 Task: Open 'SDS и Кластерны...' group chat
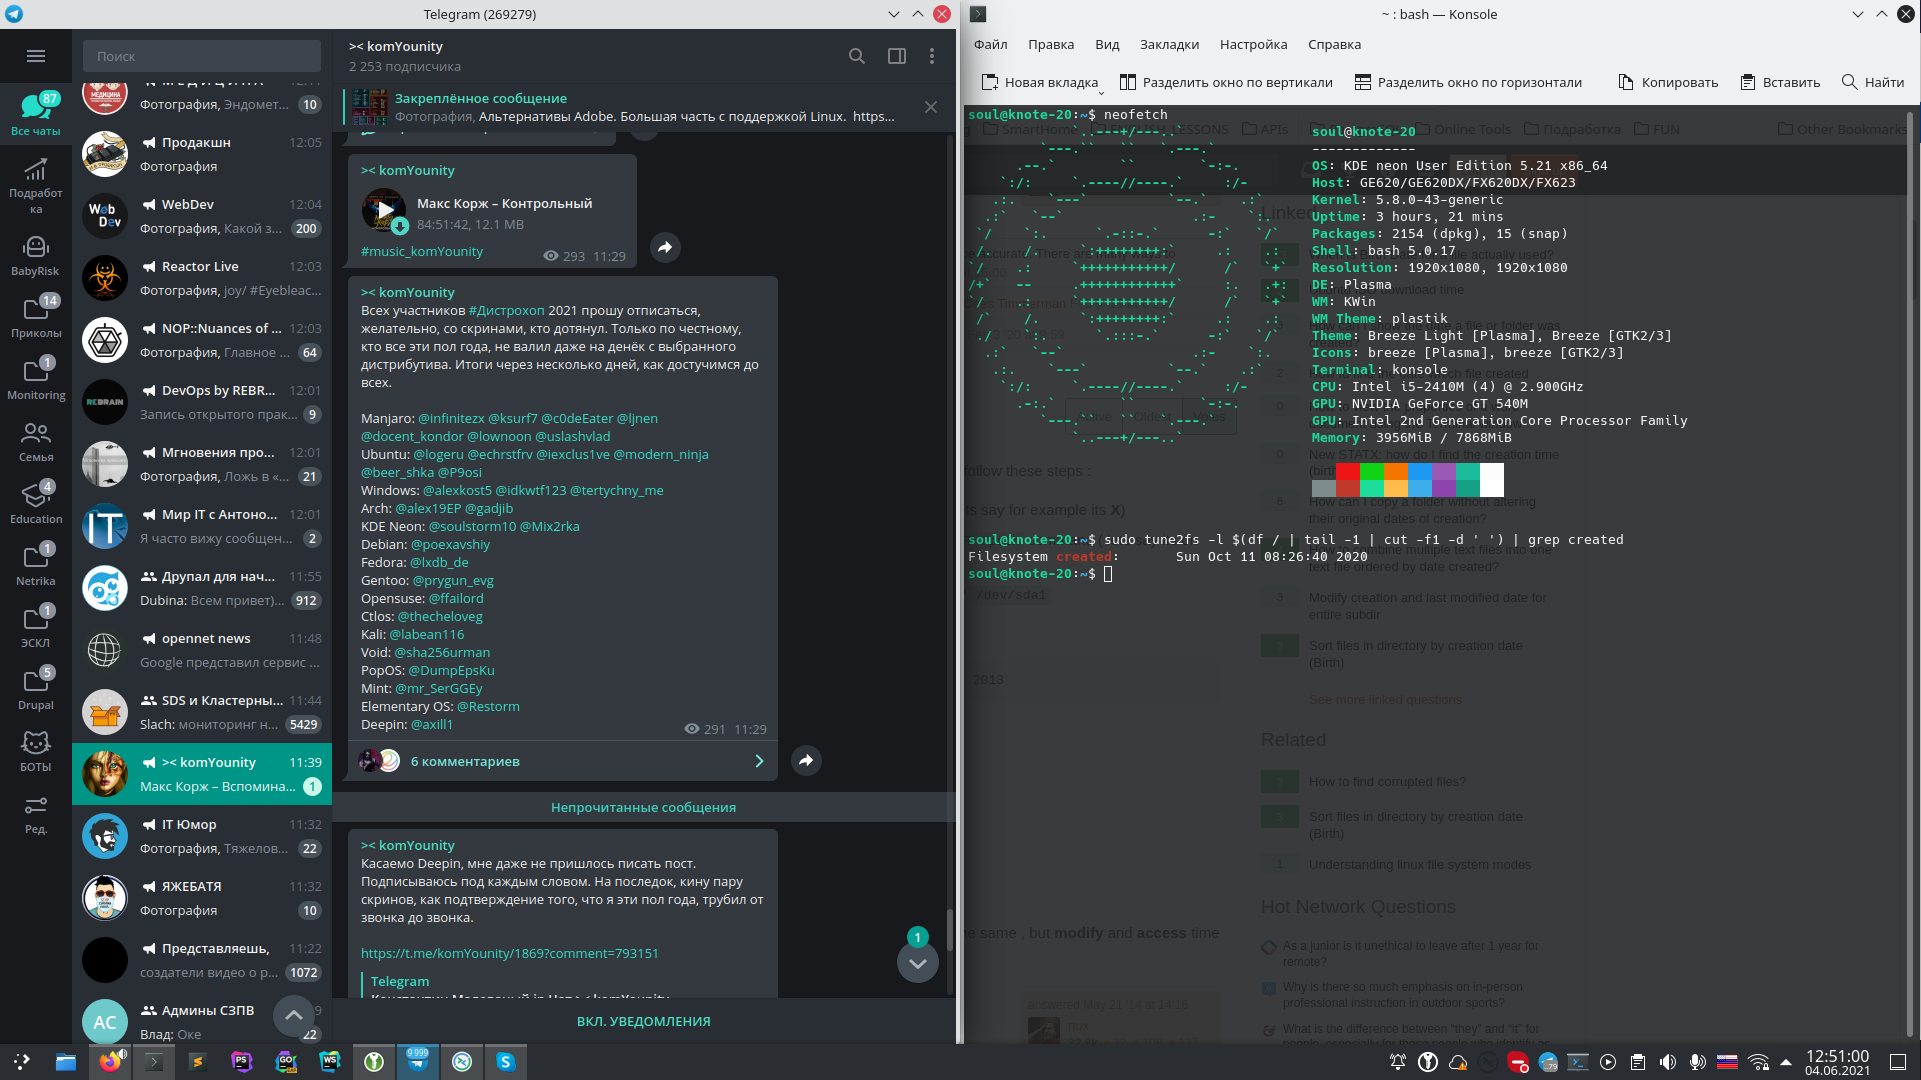[x=202, y=712]
